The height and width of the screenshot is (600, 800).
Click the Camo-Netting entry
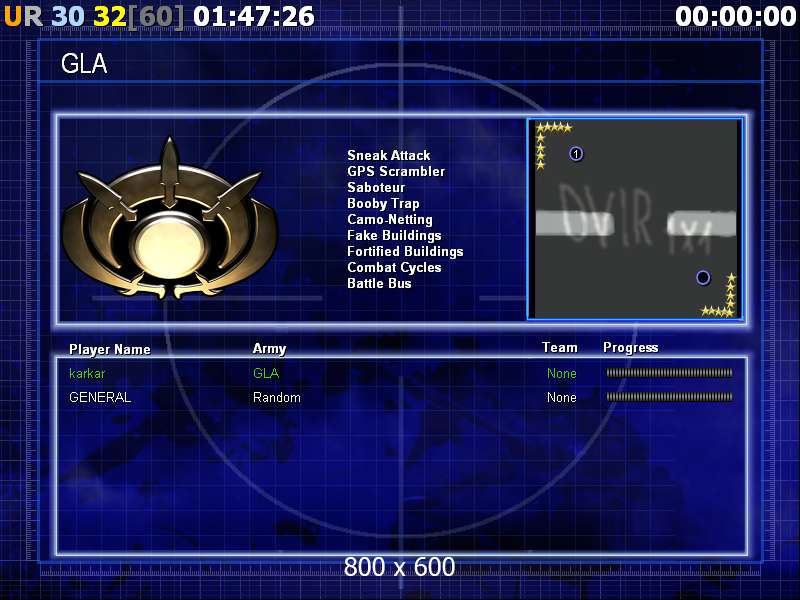click(390, 219)
